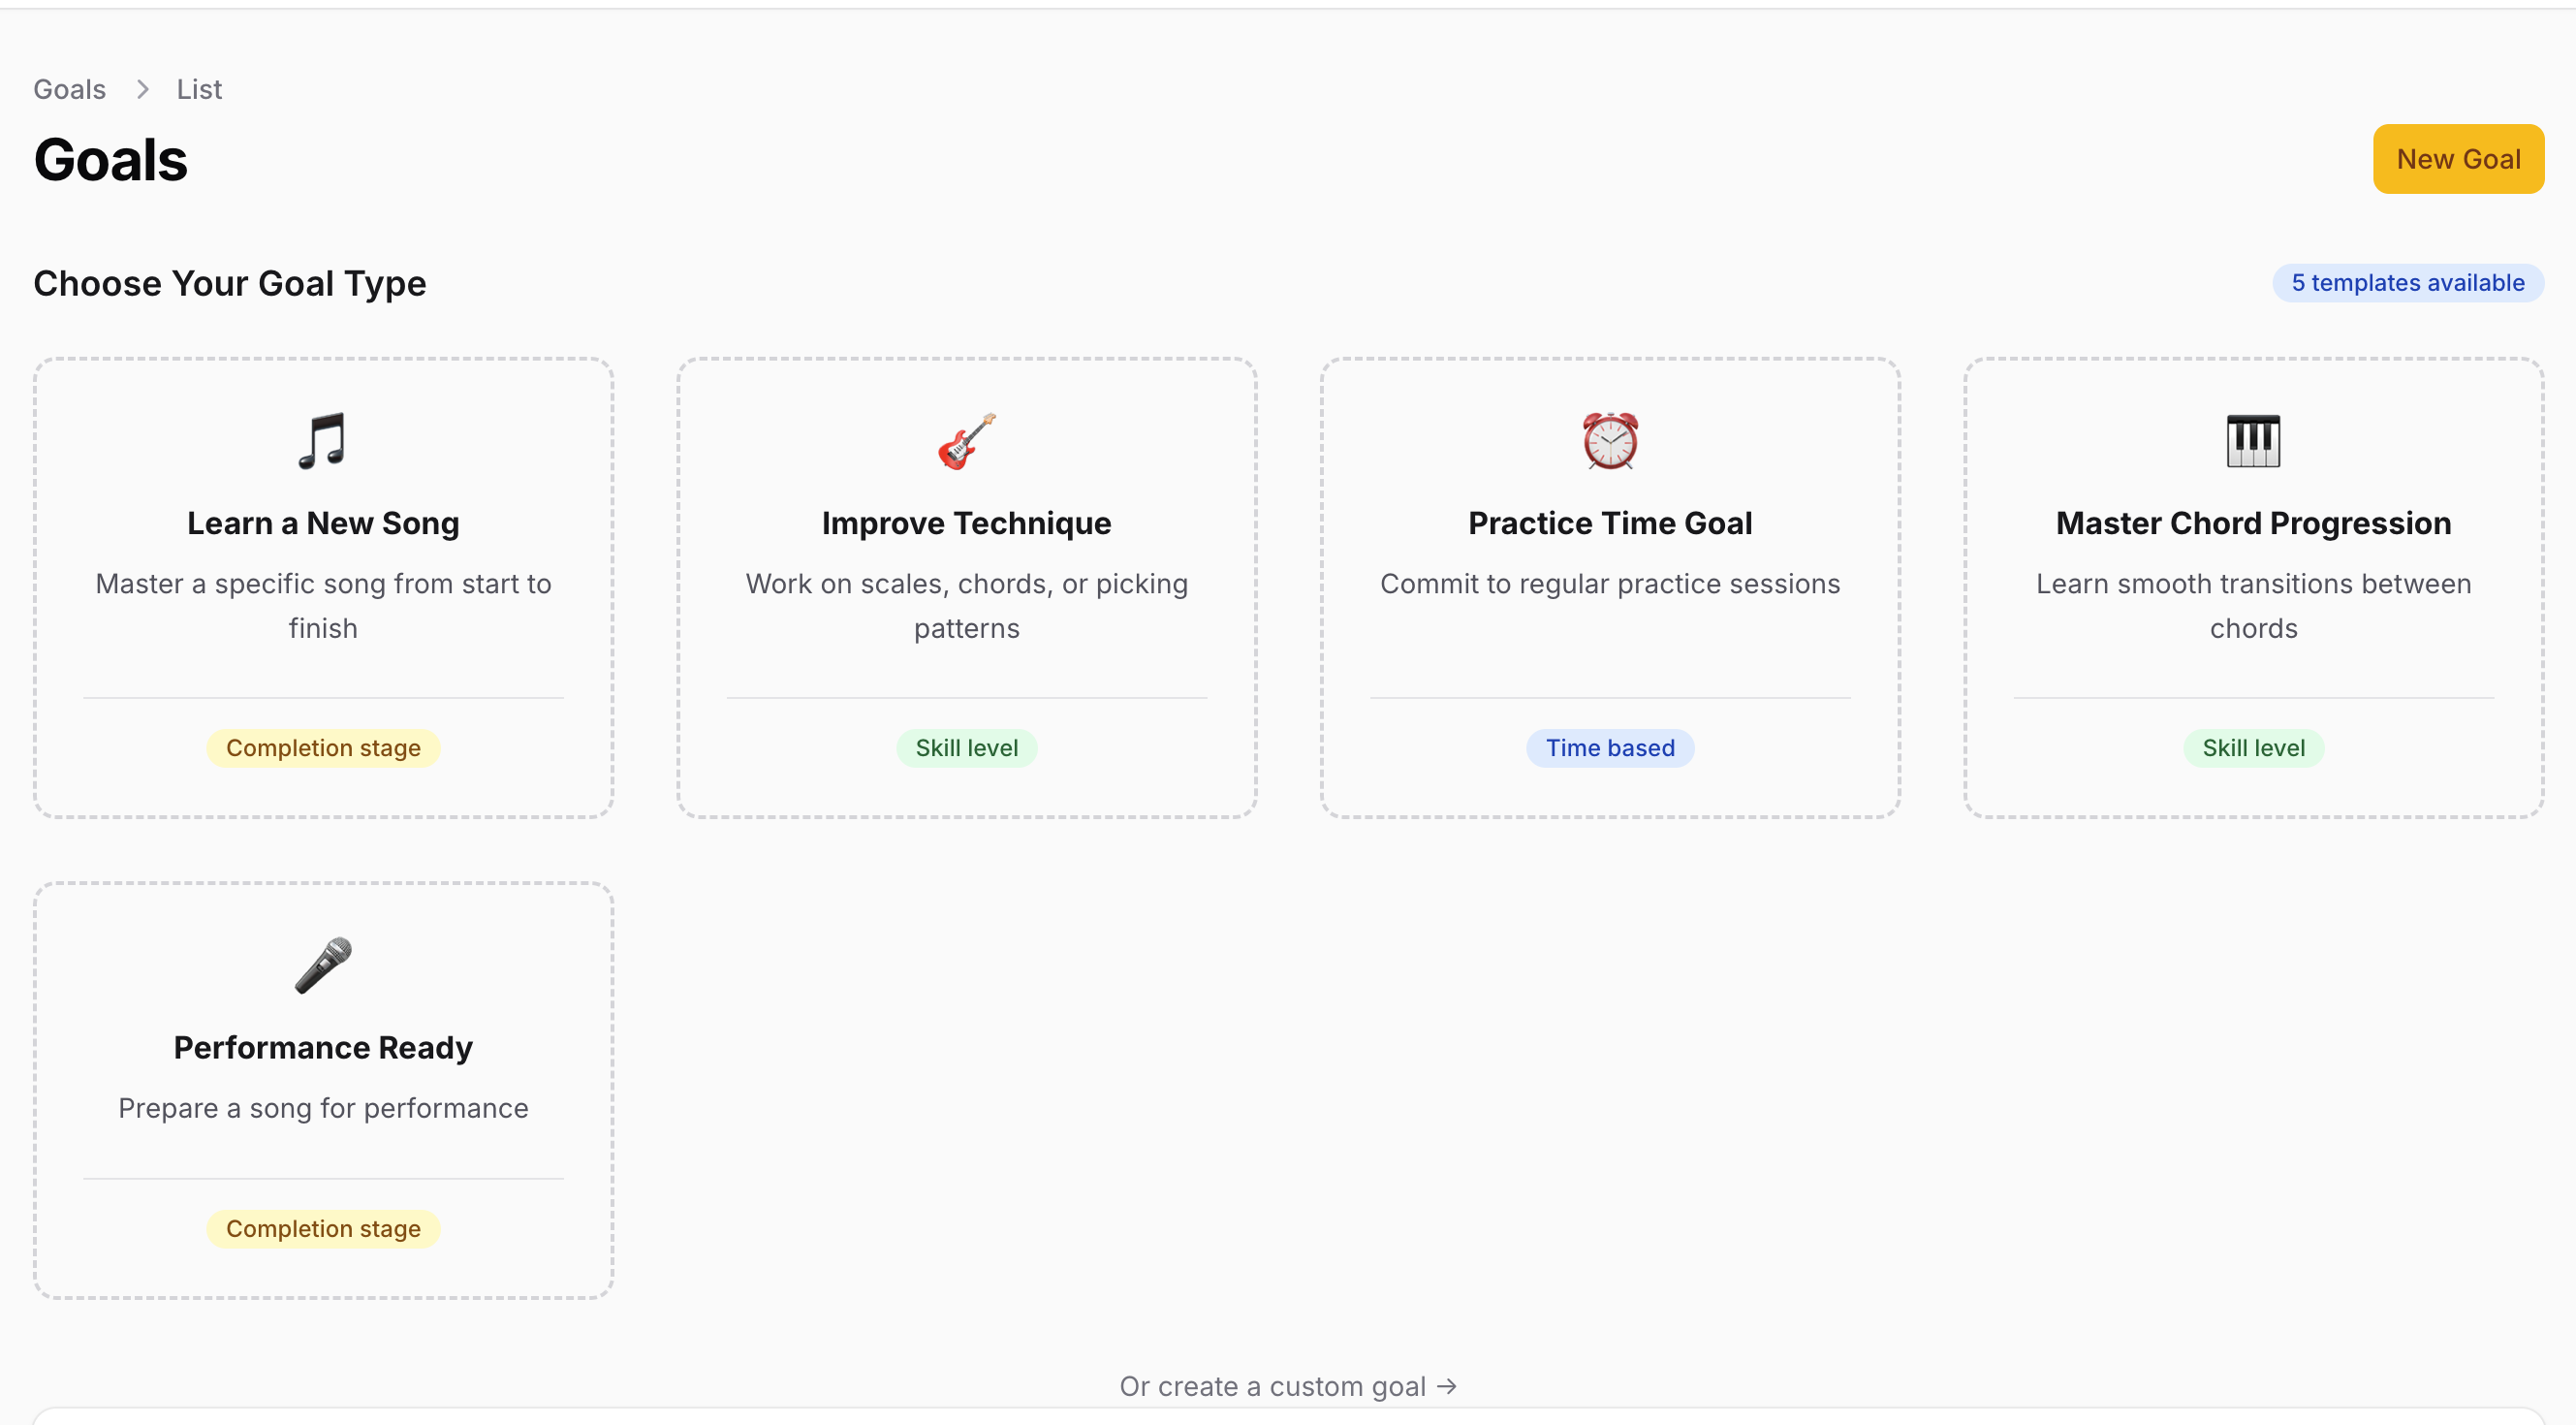The image size is (2576, 1425).
Task: Expand the Performance Ready template
Action: tap(323, 1090)
